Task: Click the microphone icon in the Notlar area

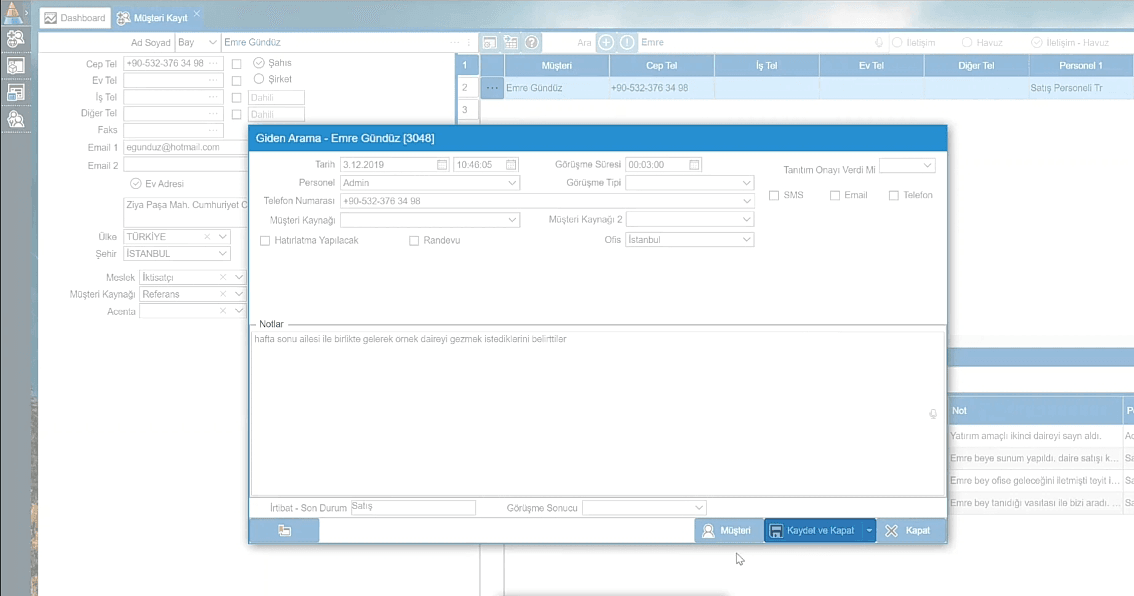Action: tap(933, 414)
